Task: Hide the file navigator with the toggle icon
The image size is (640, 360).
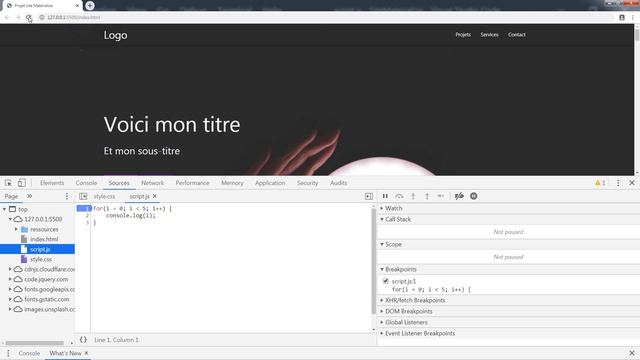Action: [x=83, y=196]
